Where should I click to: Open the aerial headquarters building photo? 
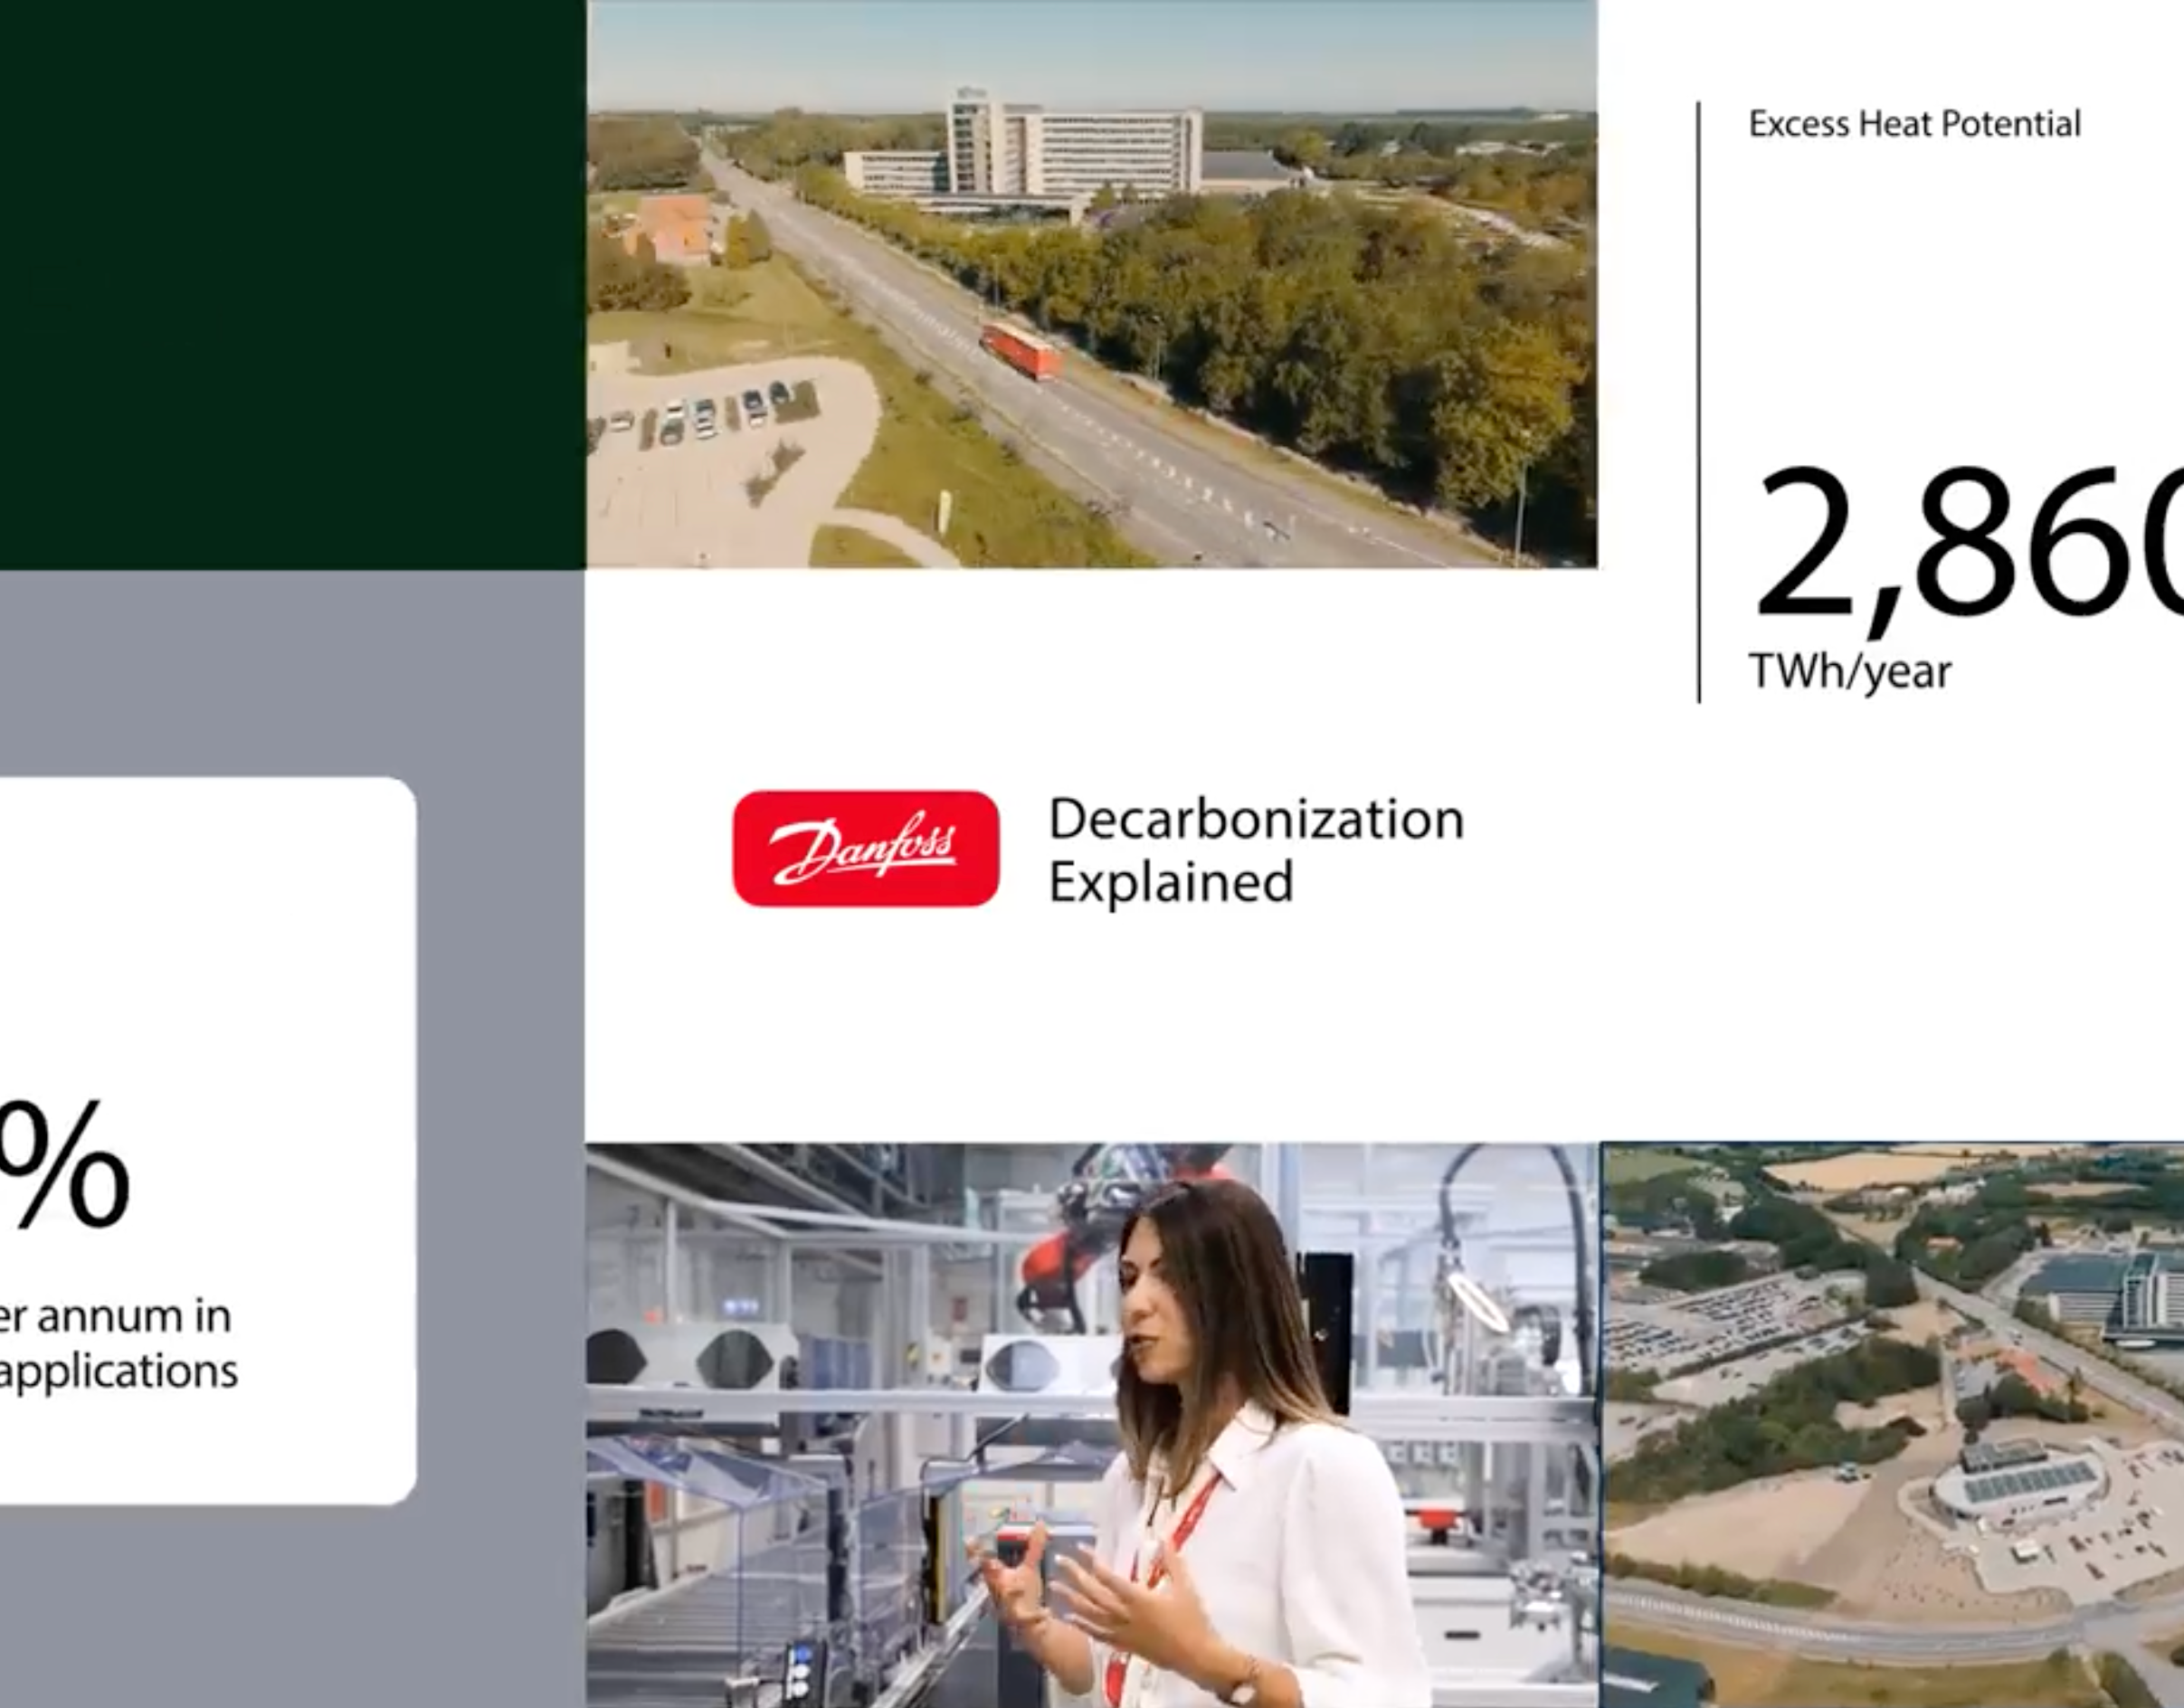point(1091,284)
